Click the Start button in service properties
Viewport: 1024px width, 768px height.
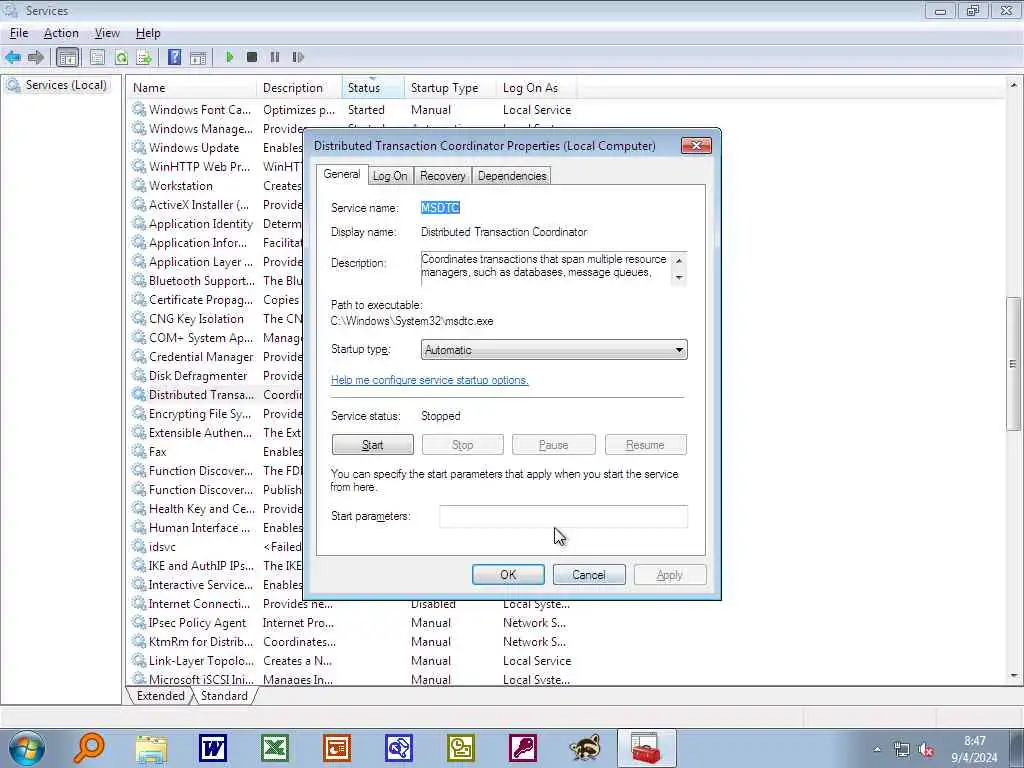click(372, 445)
